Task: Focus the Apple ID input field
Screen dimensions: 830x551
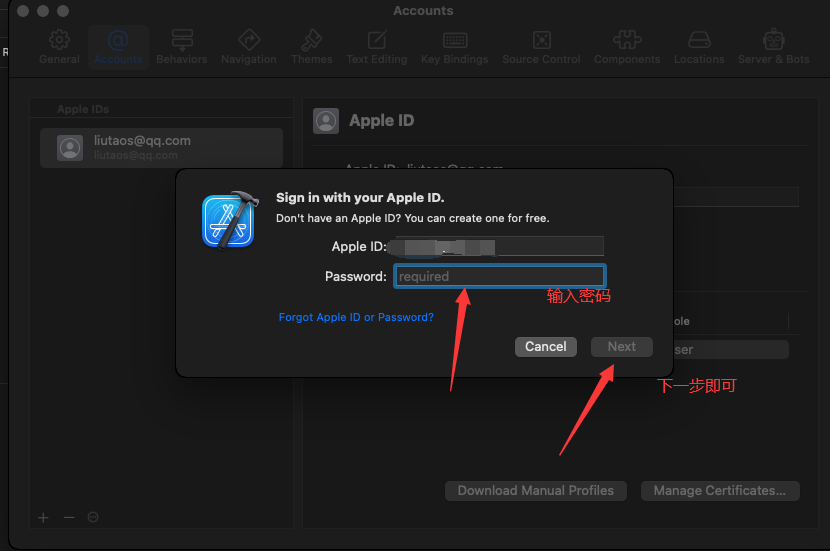Action: [x=499, y=246]
